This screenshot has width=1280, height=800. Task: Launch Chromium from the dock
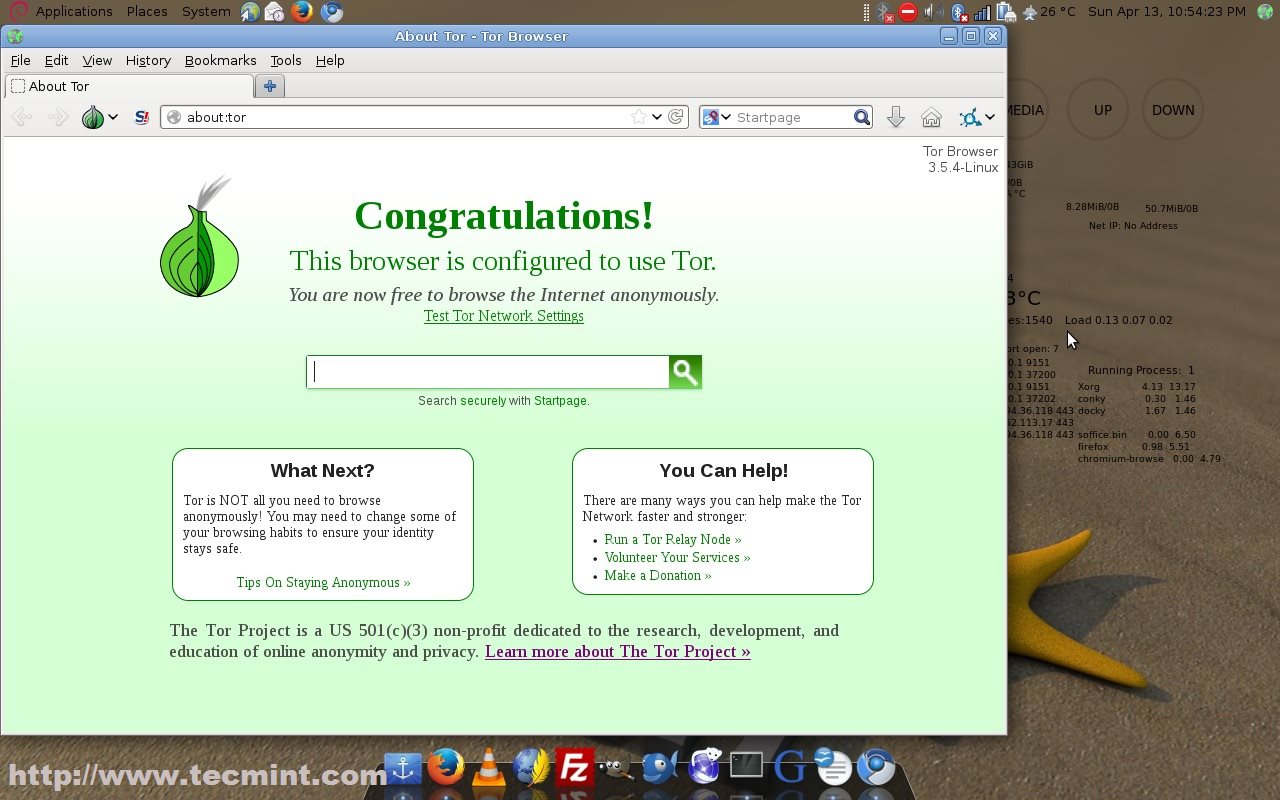(x=877, y=768)
